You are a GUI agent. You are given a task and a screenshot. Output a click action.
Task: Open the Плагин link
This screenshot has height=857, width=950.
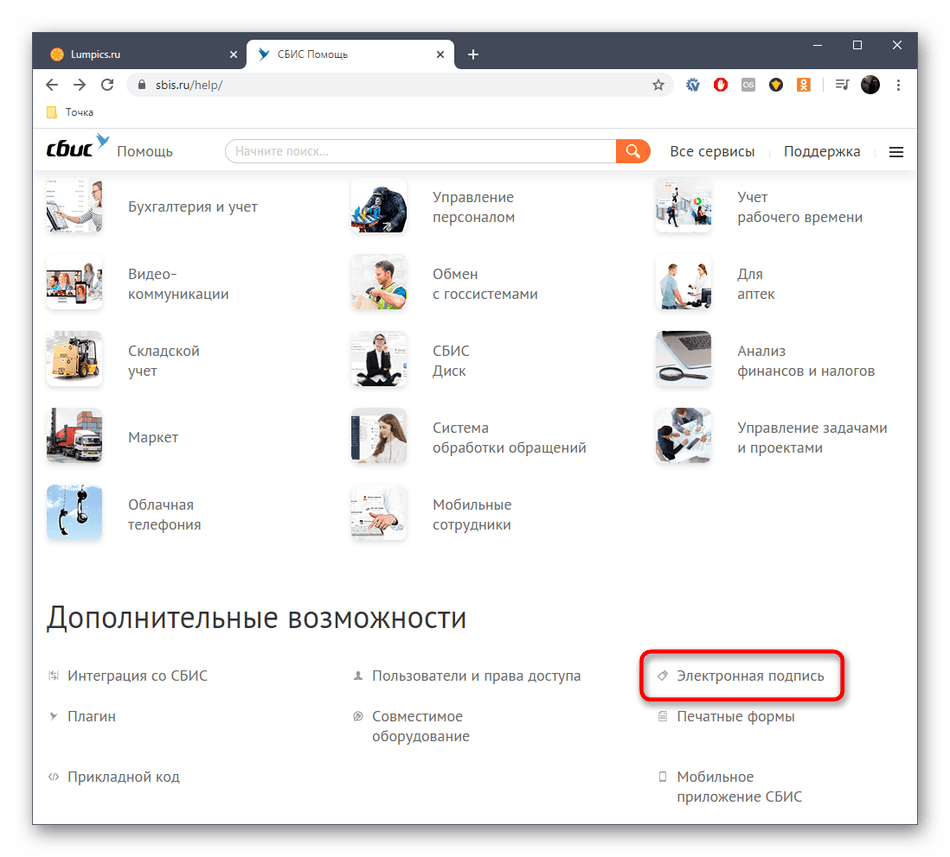tap(91, 716)
